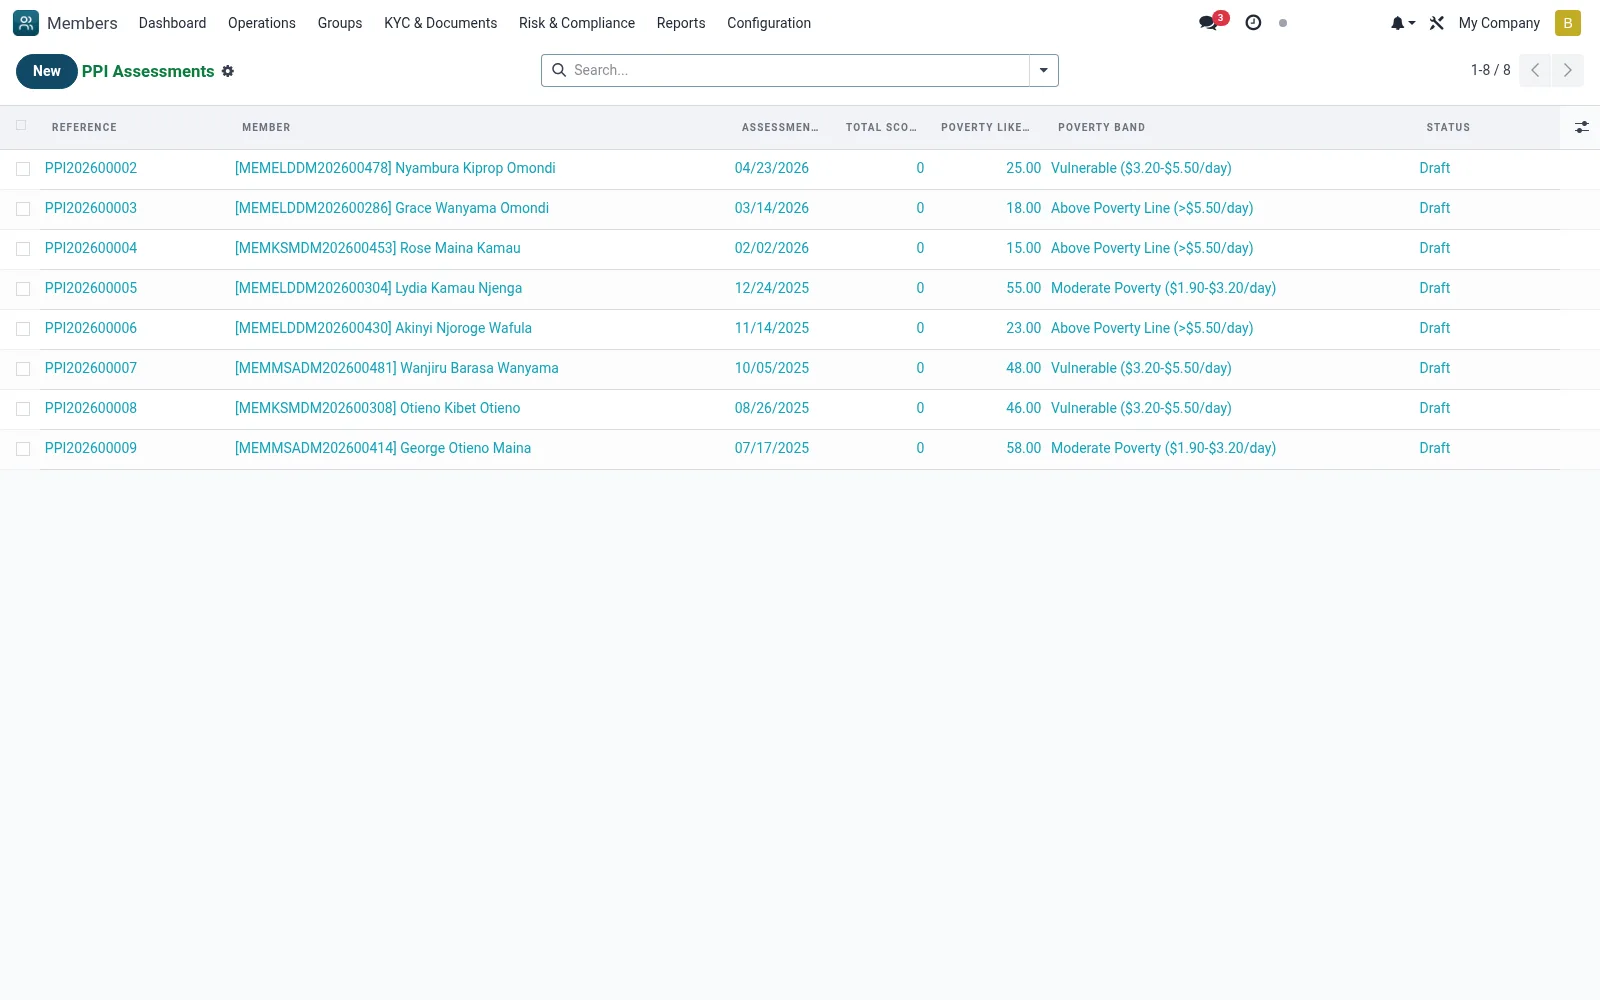Viewport: 1600px width, 1000px height.
Task: Click the PPI Assessments gear icon
Action: (x=228, y=71)
